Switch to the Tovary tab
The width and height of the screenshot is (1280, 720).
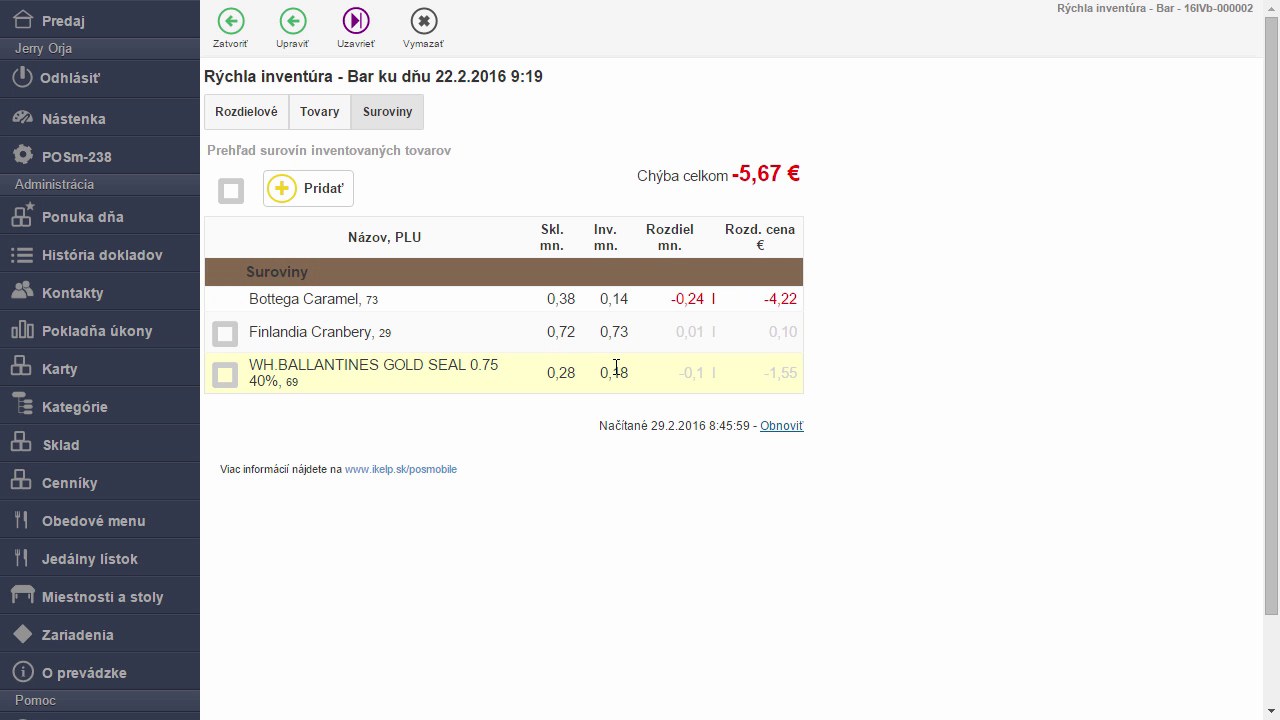click(320, 112)
